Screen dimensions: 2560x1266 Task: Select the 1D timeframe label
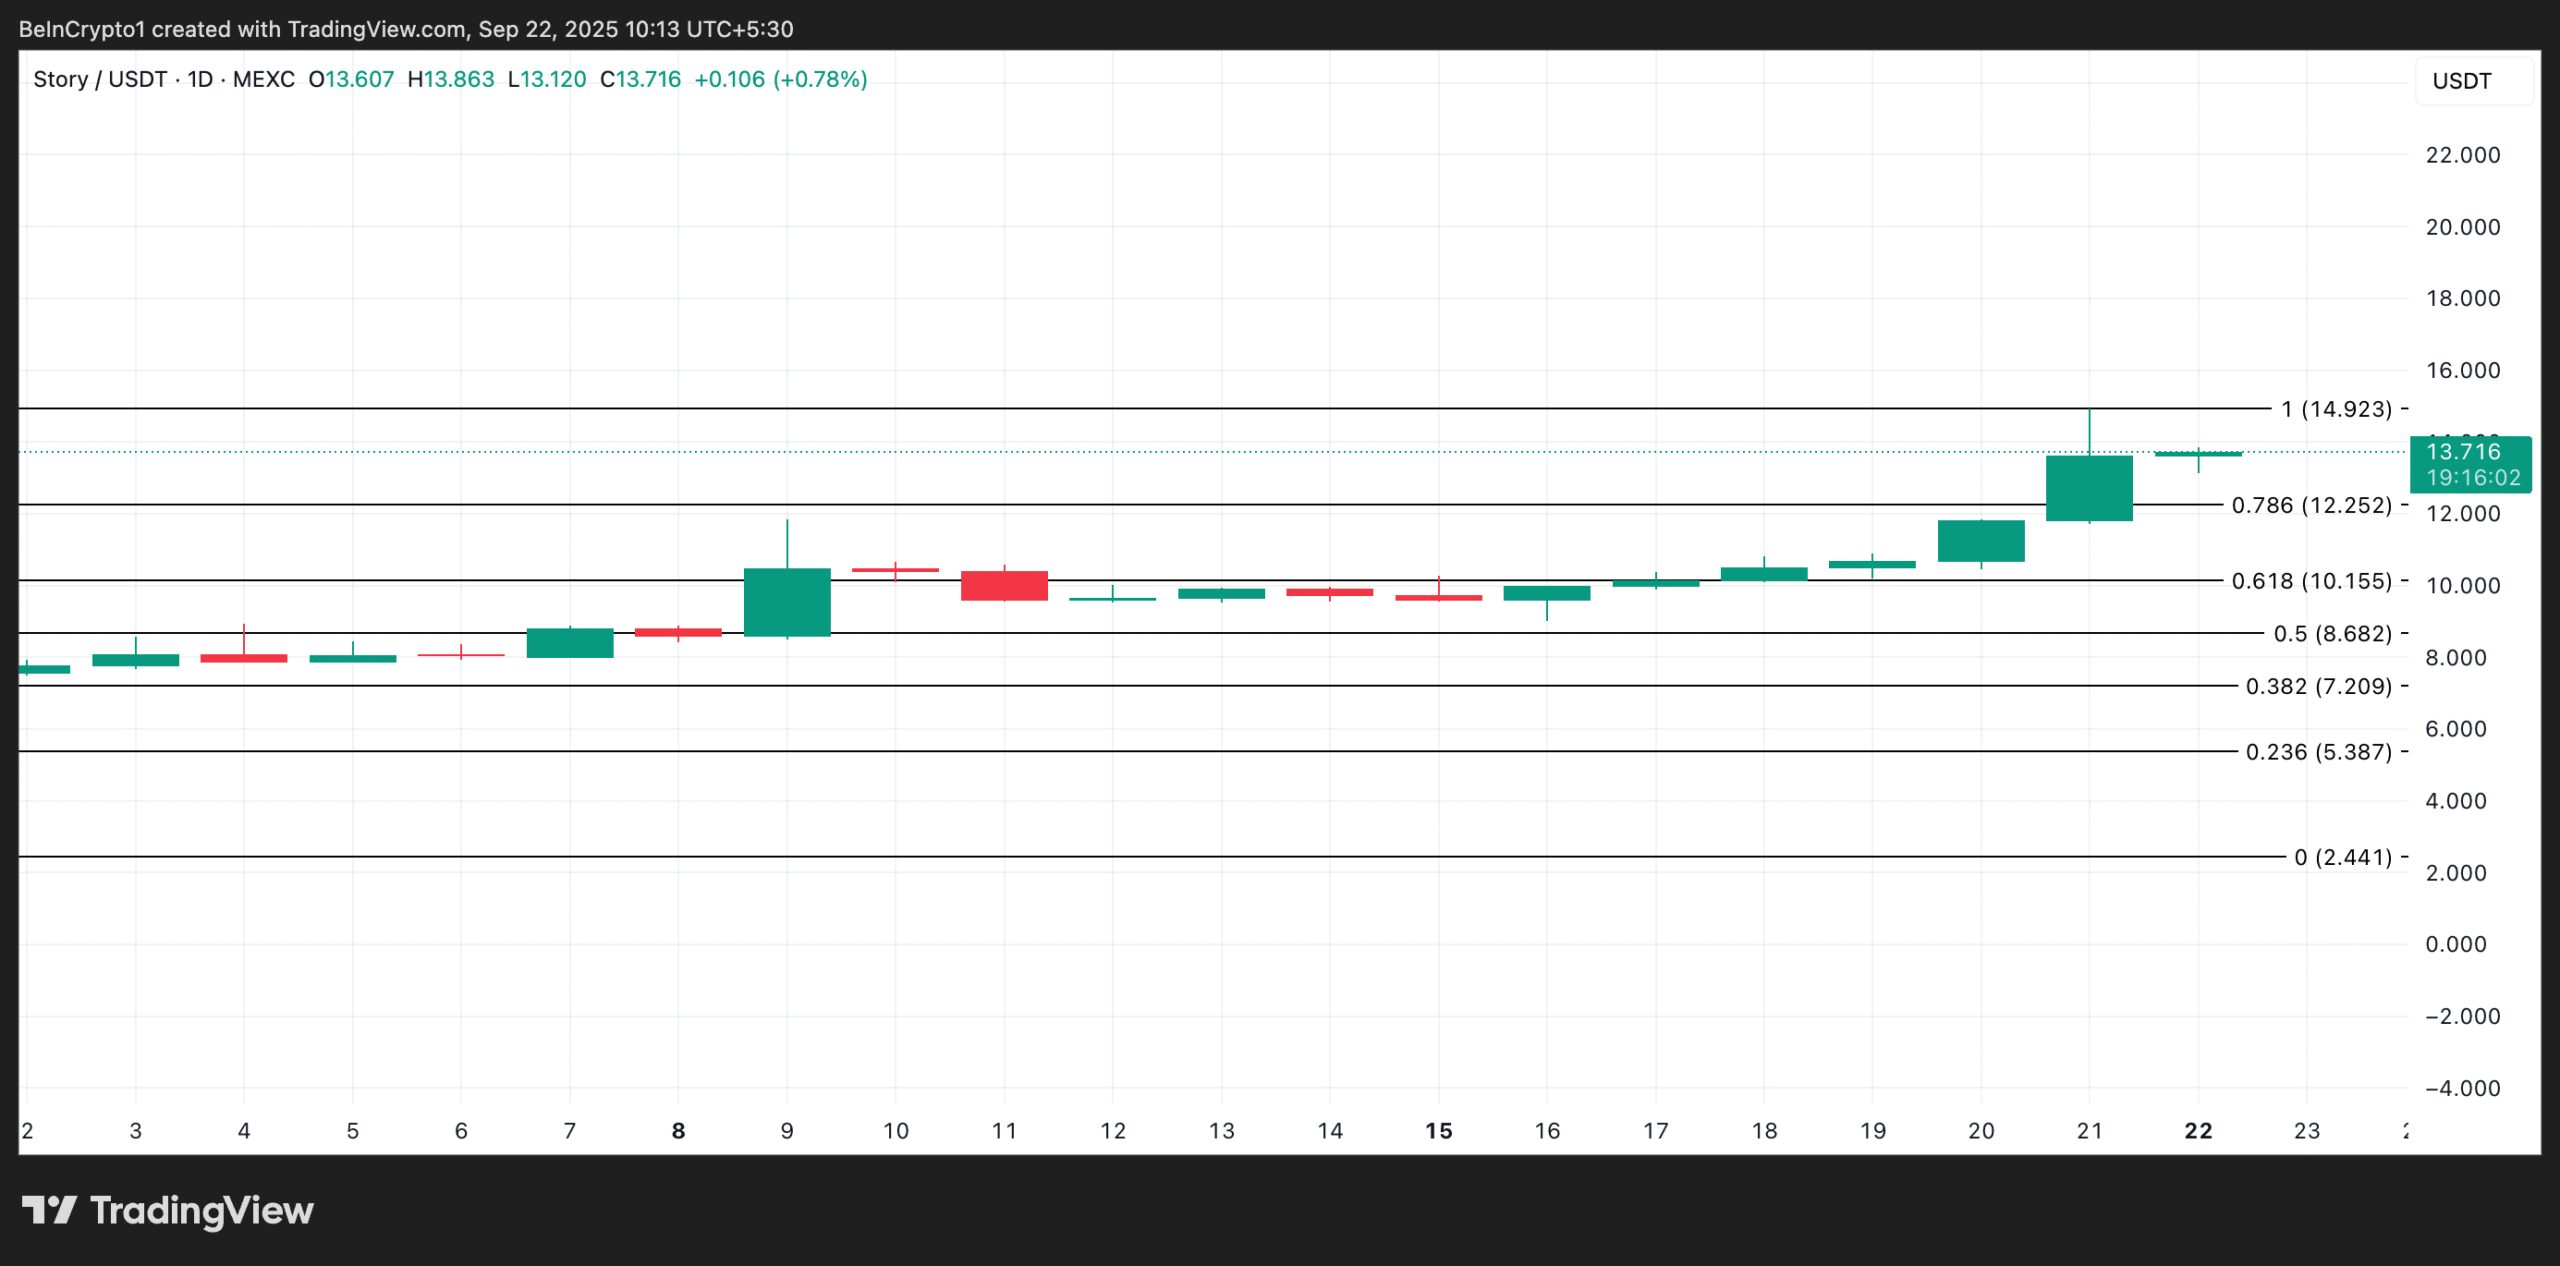pyautogui.click(x=199, y=79)
